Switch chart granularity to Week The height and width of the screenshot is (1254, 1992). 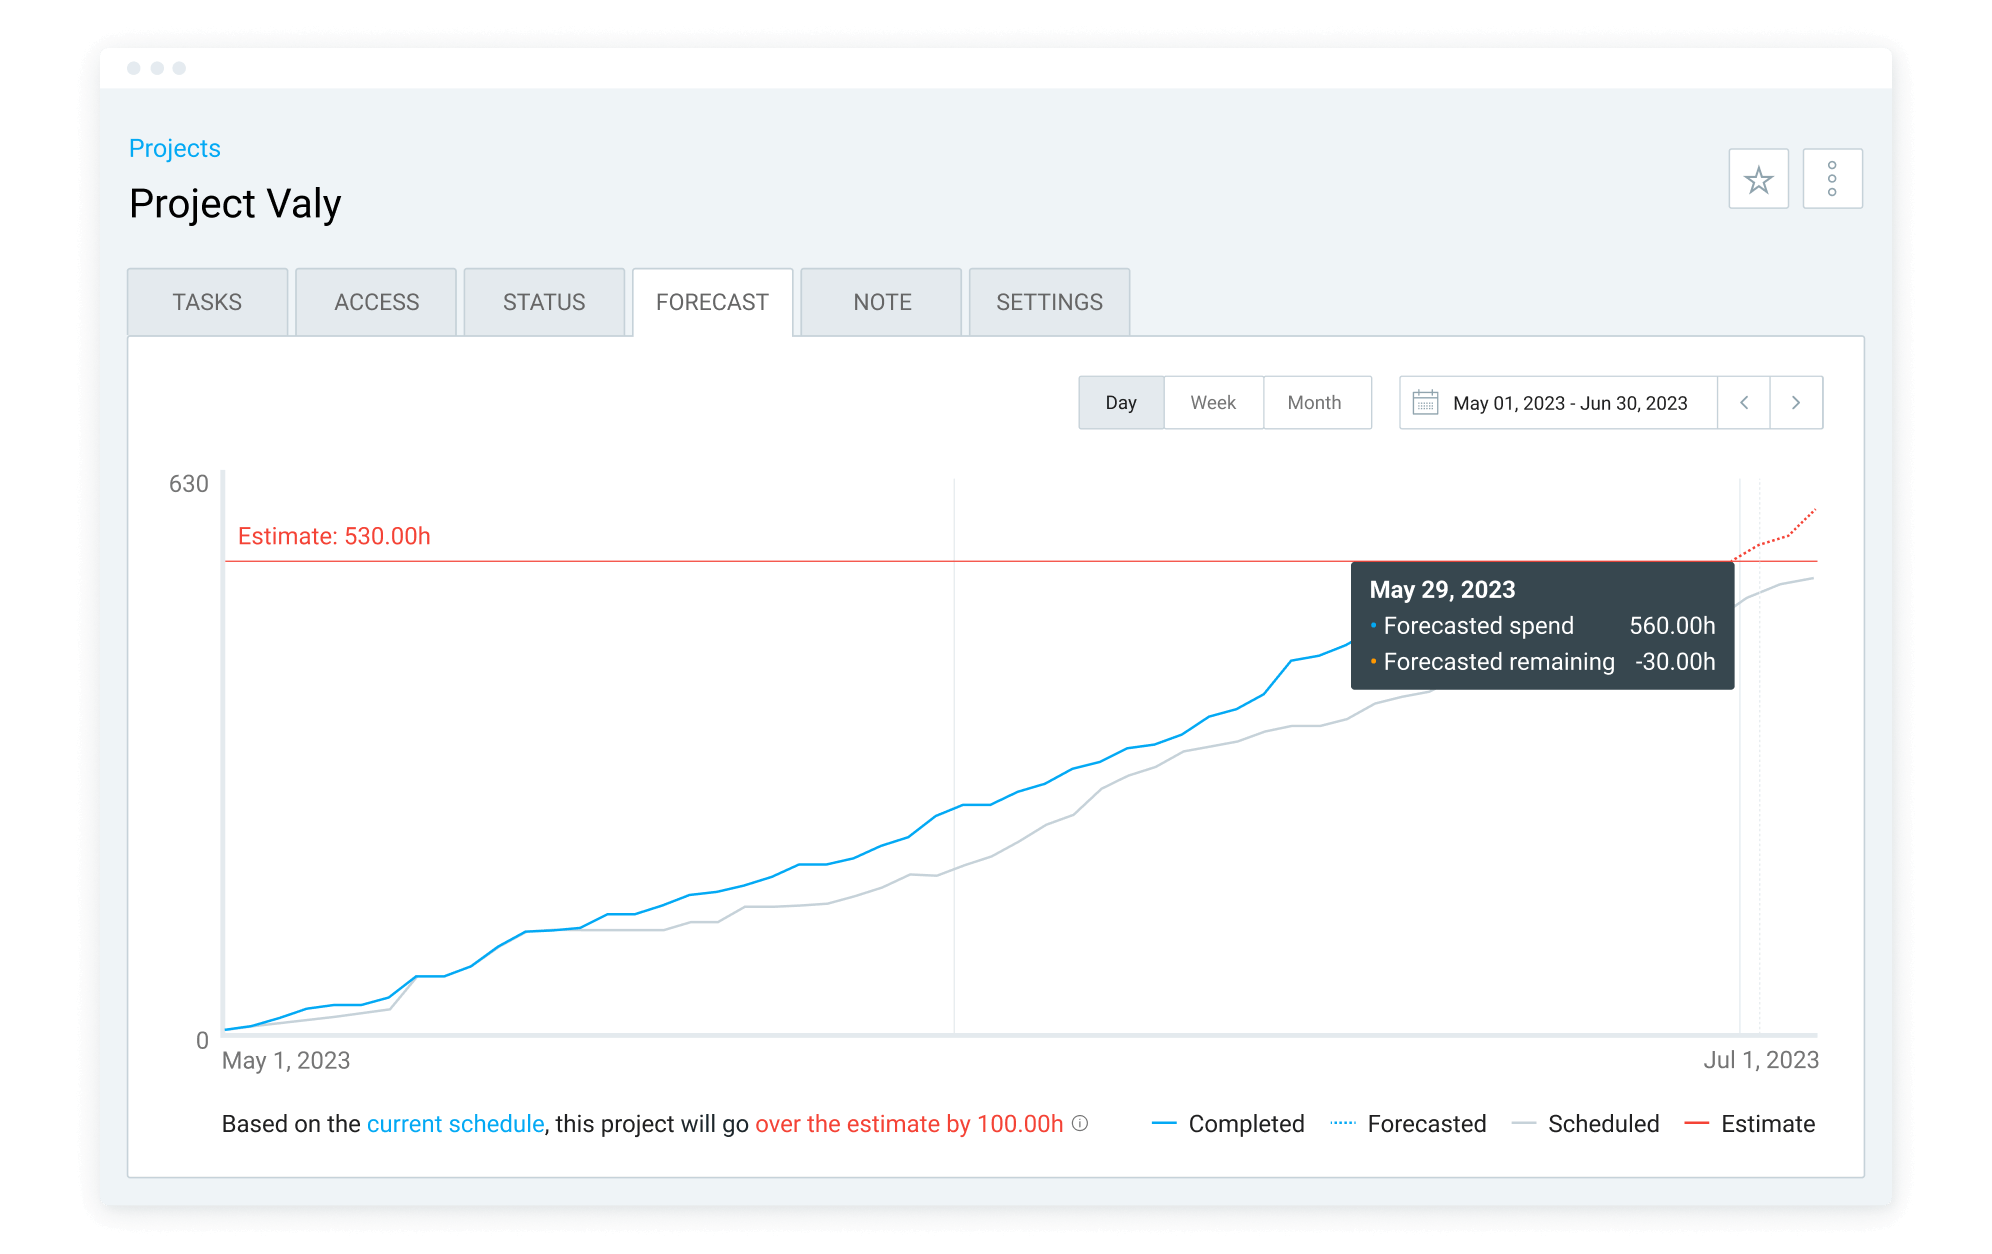1213,403
